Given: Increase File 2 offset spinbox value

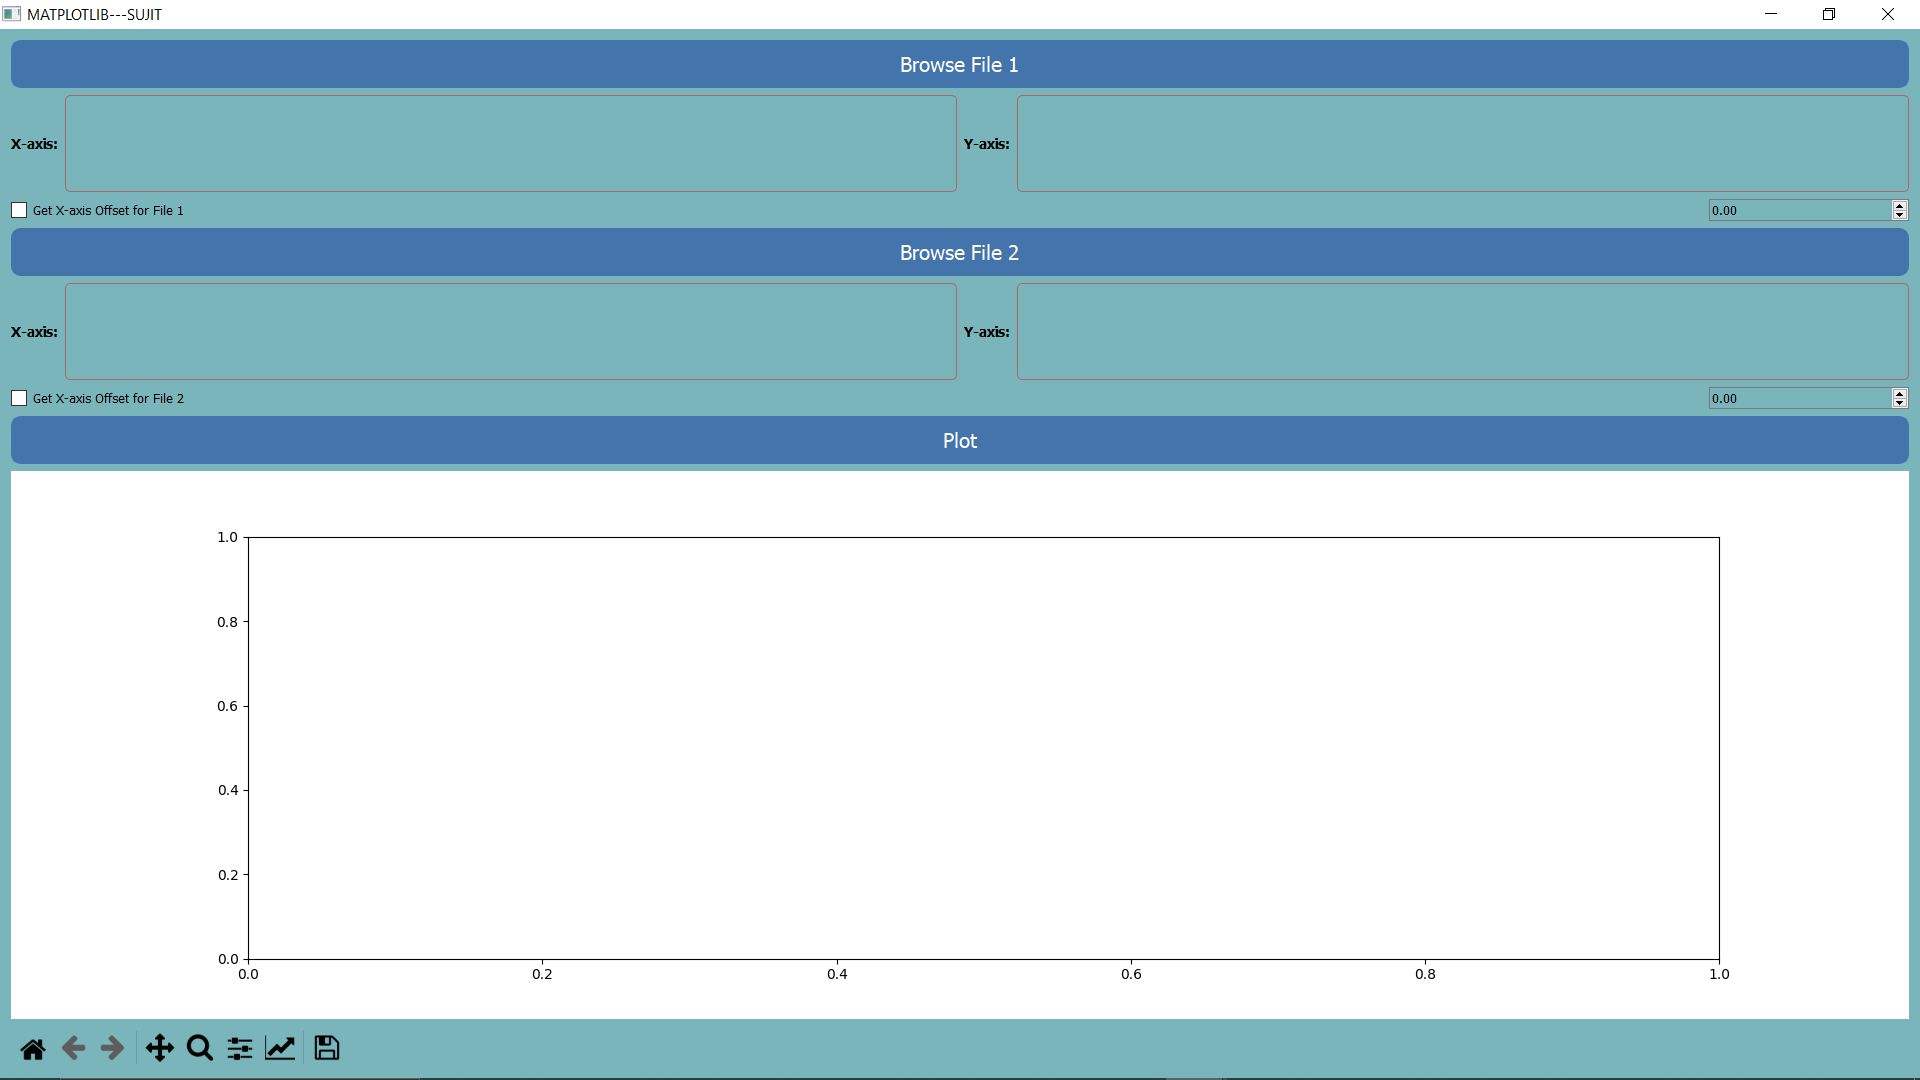Looking at the screenshot, I should tap(1899, 393).
